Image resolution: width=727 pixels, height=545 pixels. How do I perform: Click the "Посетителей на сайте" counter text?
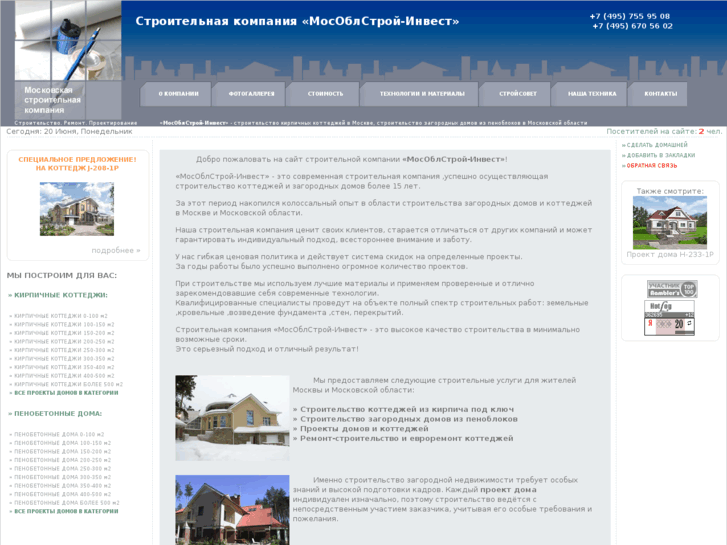[x=664, y=132]
